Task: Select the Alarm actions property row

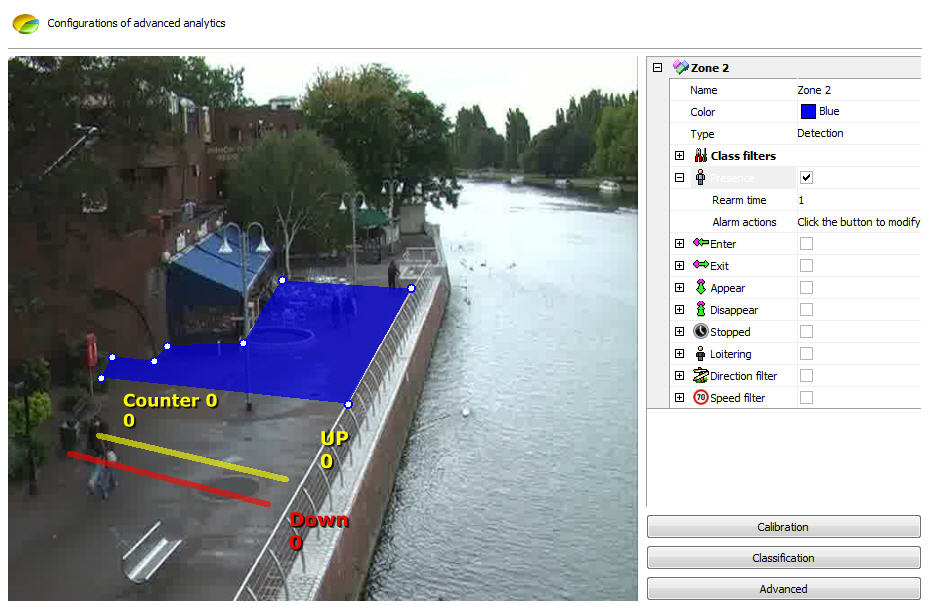Action: point(744,222)
